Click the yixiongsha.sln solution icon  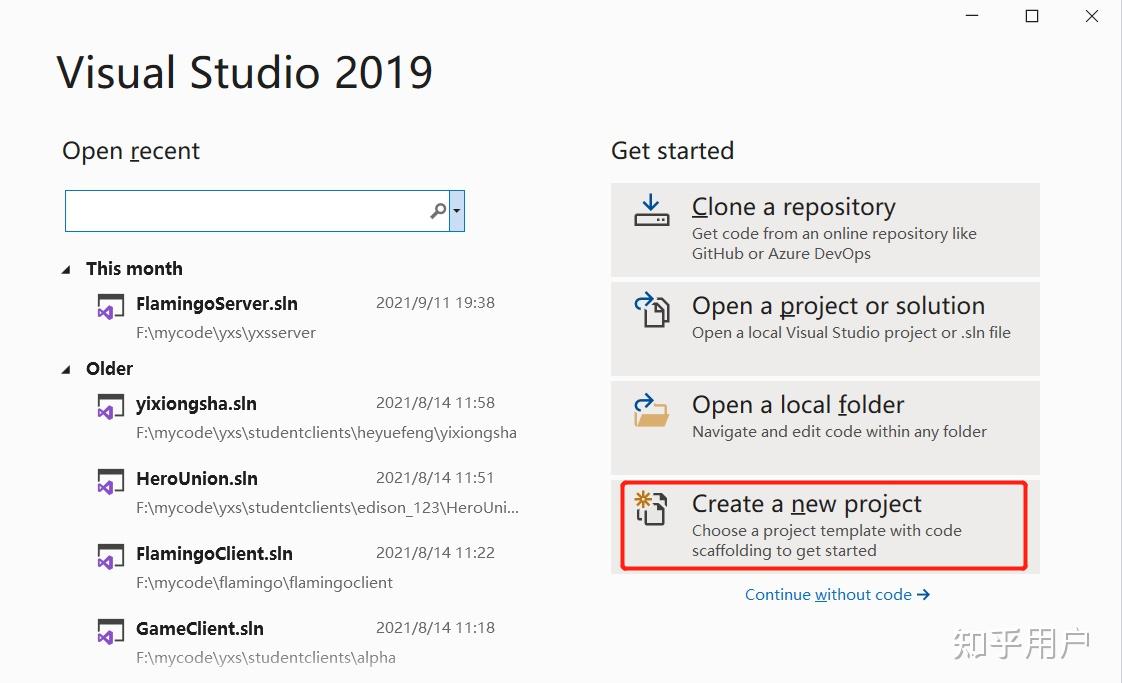click(111, 407)
